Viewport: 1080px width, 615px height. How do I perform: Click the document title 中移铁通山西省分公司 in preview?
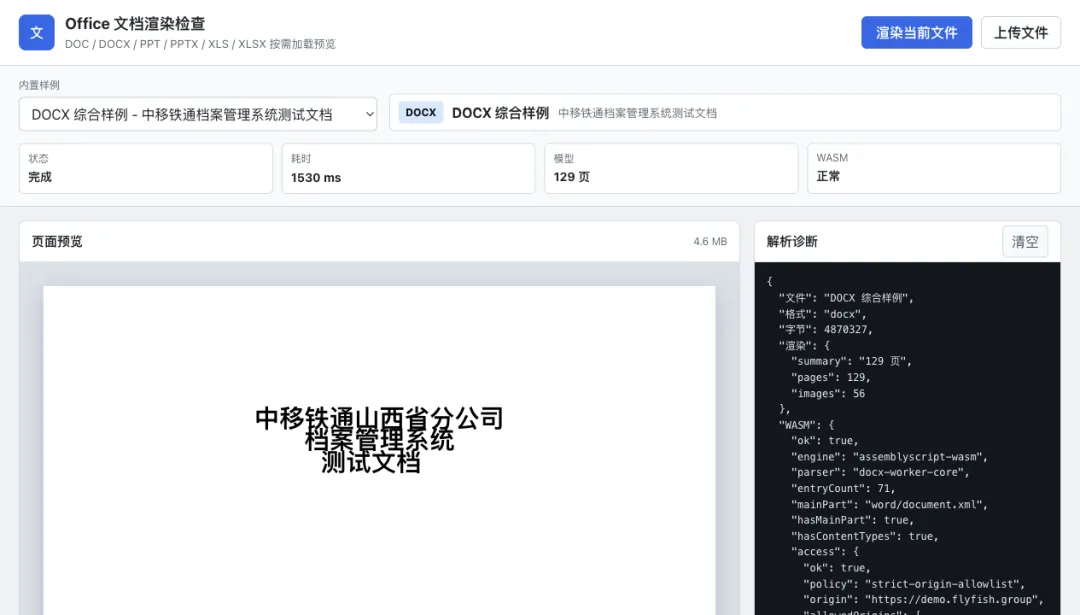(x=379, y=417)
